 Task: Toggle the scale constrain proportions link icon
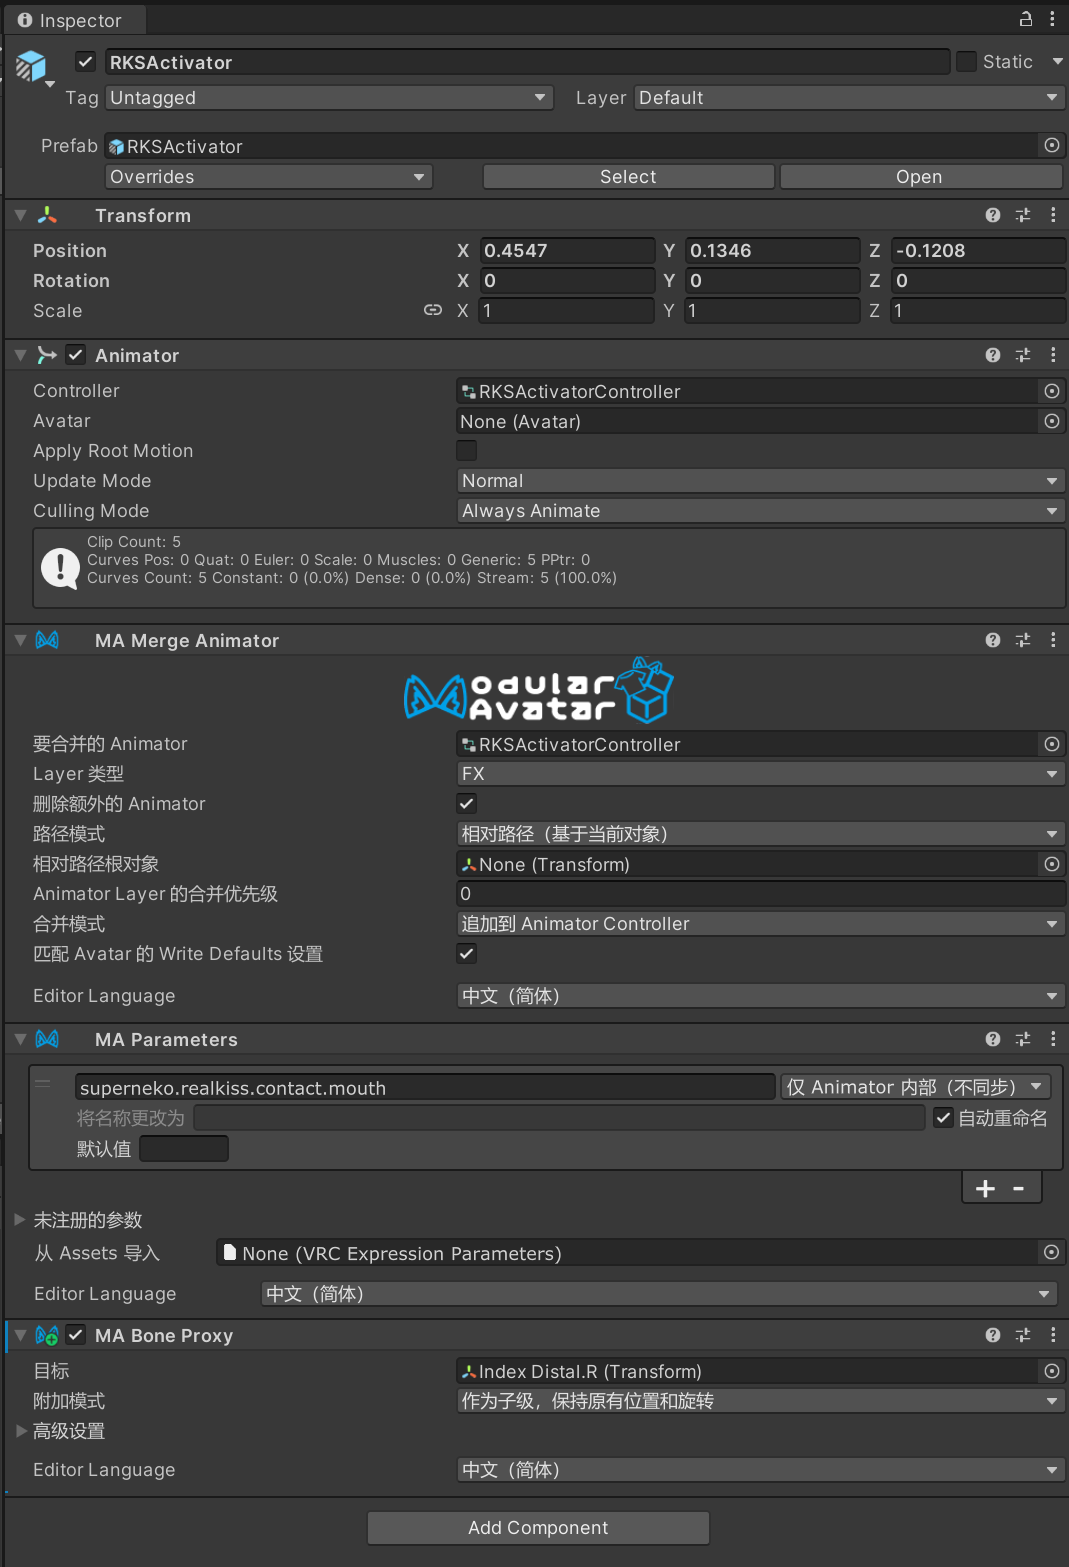click(x=432, y=310)
